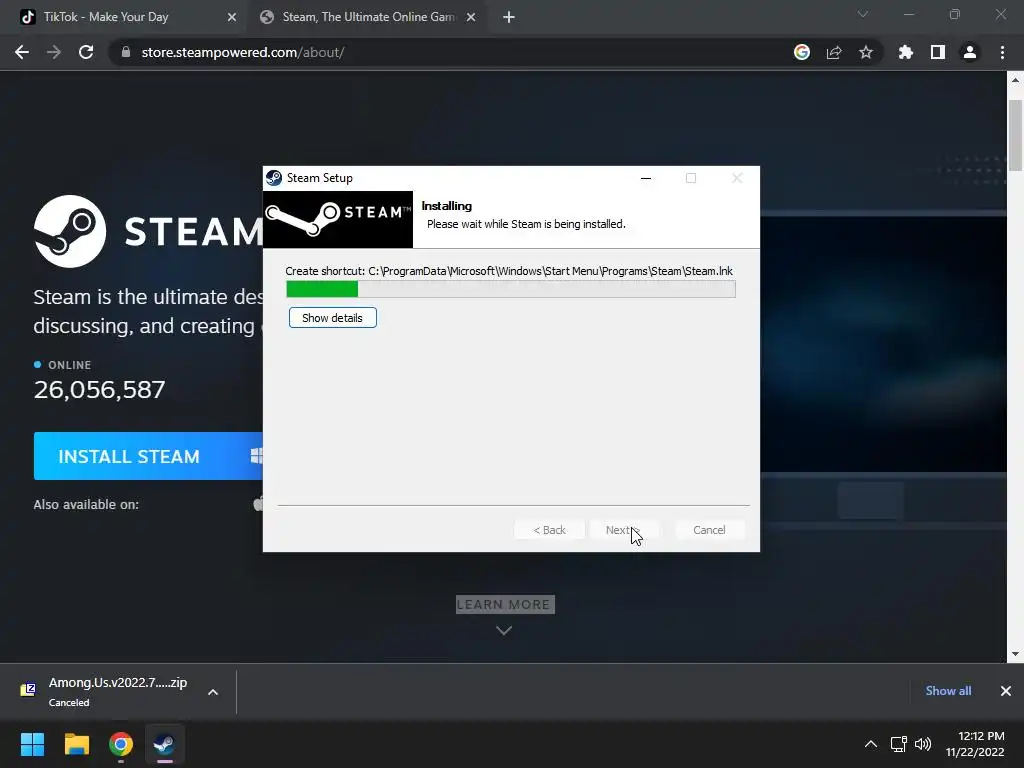Open network status tray icon

point(899,744)
